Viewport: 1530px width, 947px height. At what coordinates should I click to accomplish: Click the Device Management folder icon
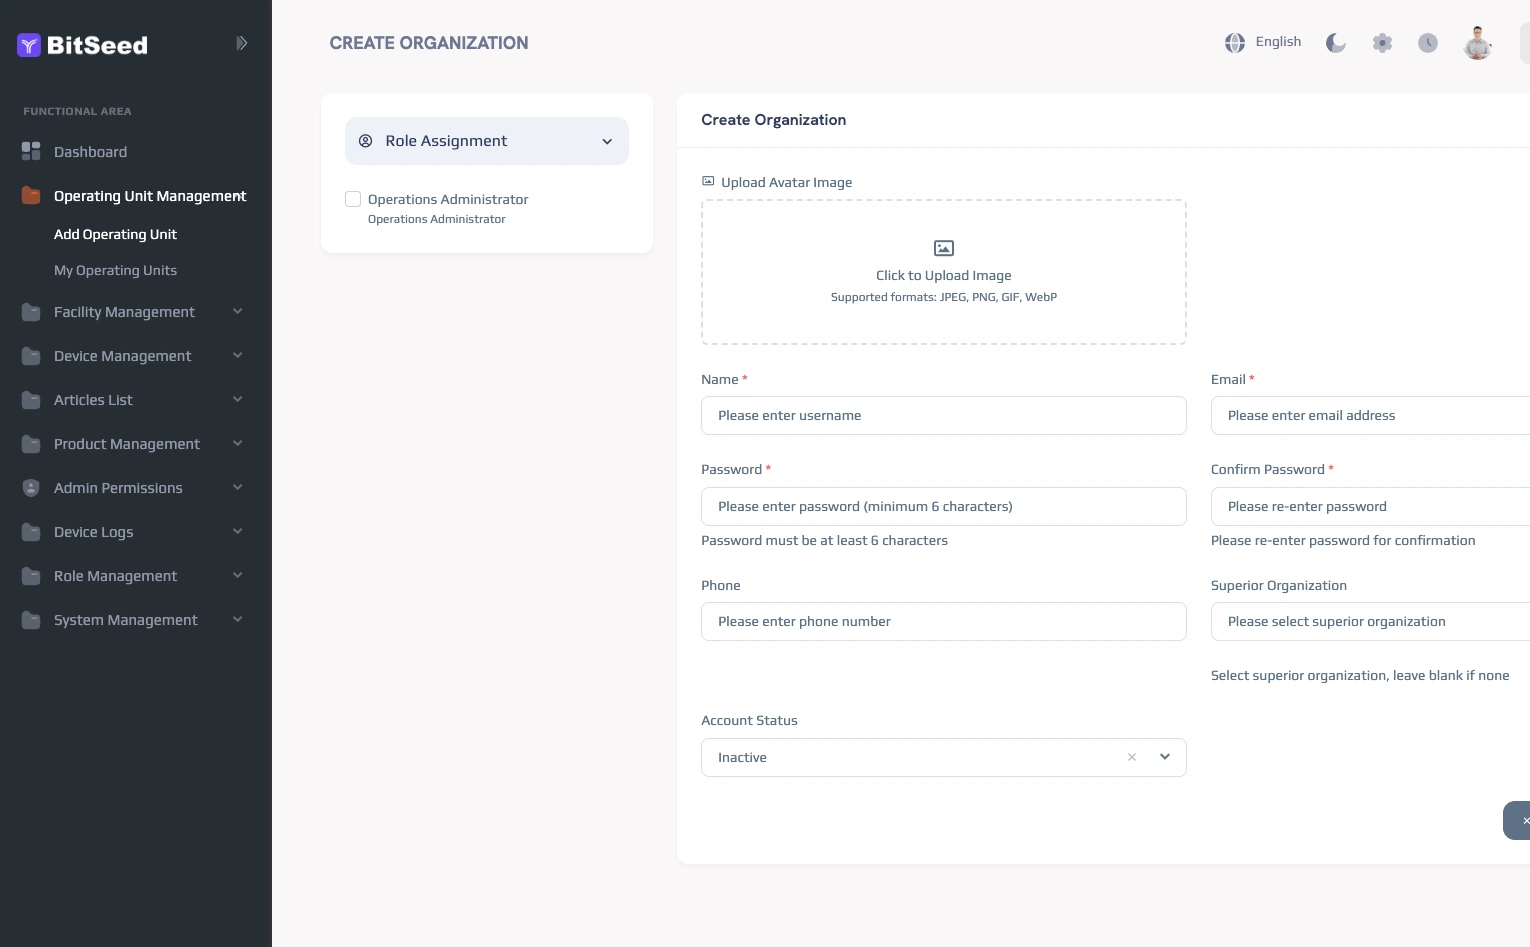31,356
